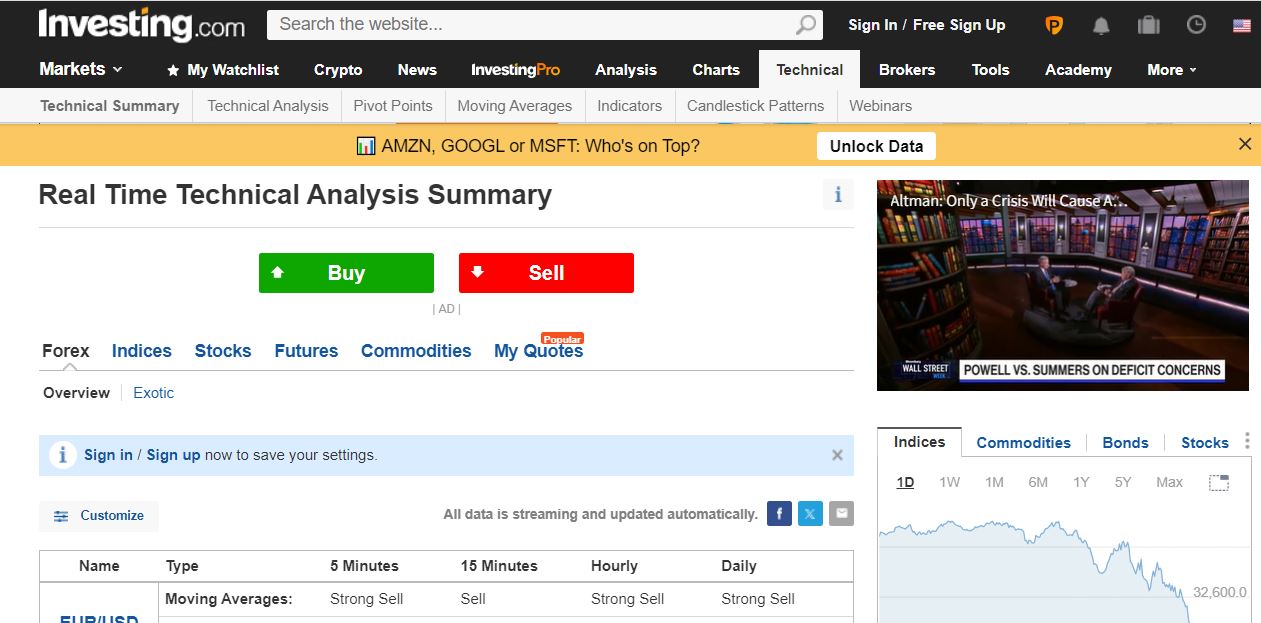Share by email icon
The height and width of the screenshot is (623, 1261).
(x=841, y=514)
